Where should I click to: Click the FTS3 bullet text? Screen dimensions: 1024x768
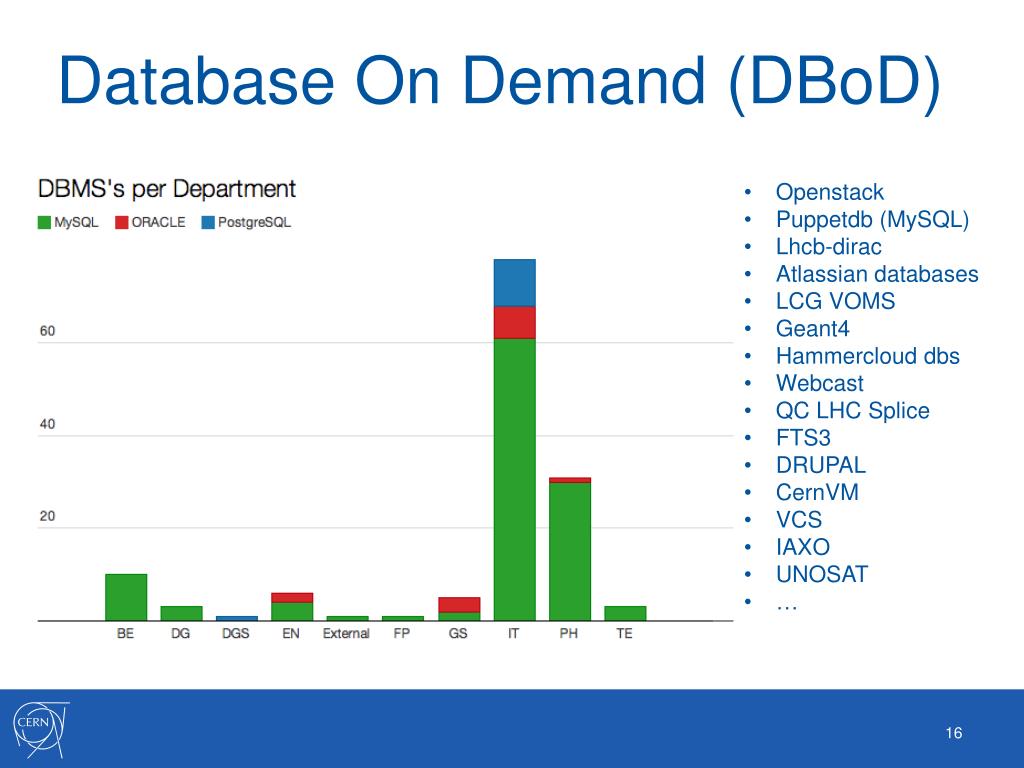803,438
